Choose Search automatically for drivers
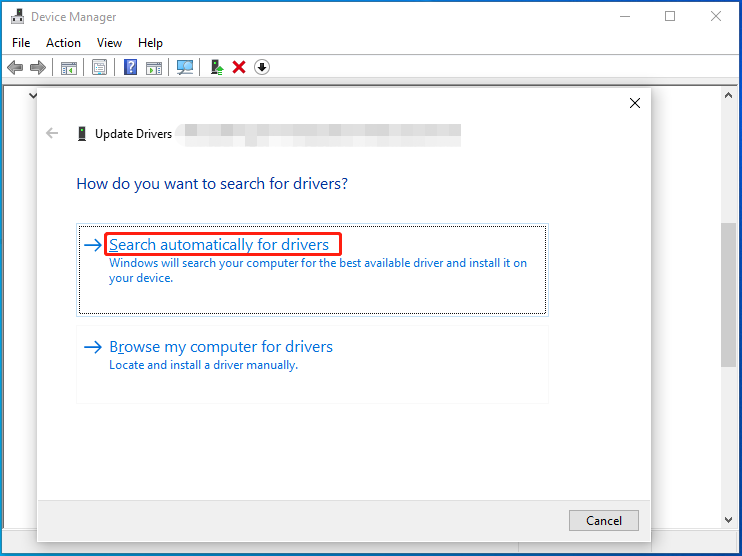The height and width of the screenshot is (556, 742). [312, 270]
